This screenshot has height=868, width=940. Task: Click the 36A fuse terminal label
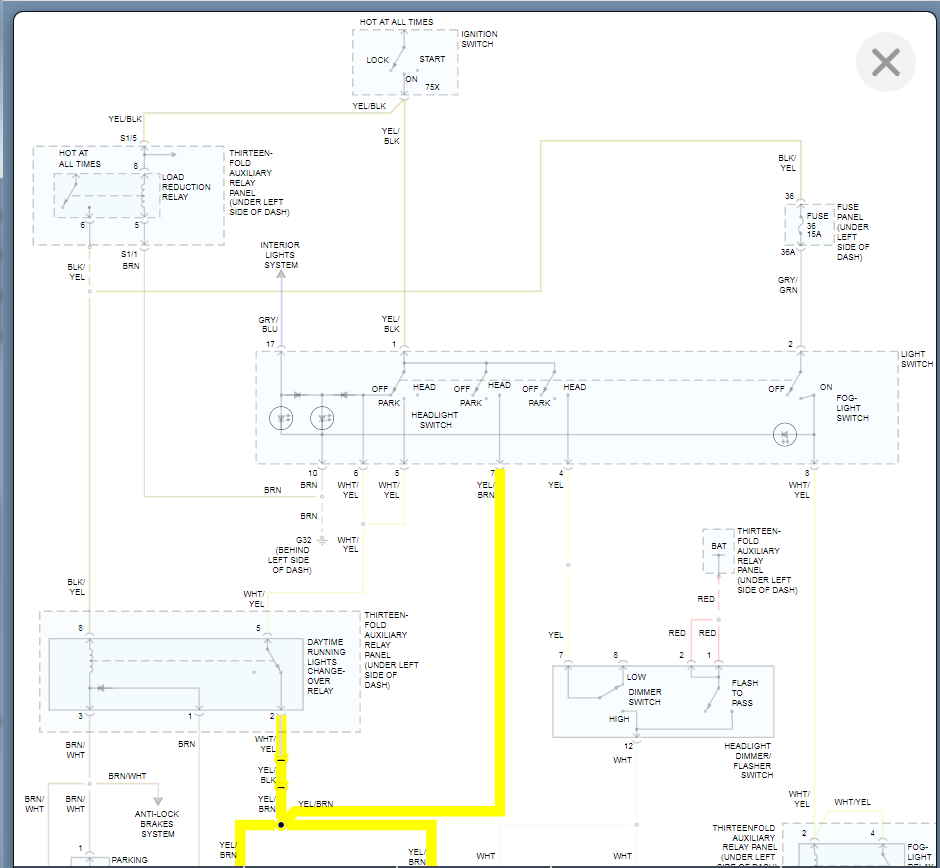pyautogui.click(x=788, y=252)
